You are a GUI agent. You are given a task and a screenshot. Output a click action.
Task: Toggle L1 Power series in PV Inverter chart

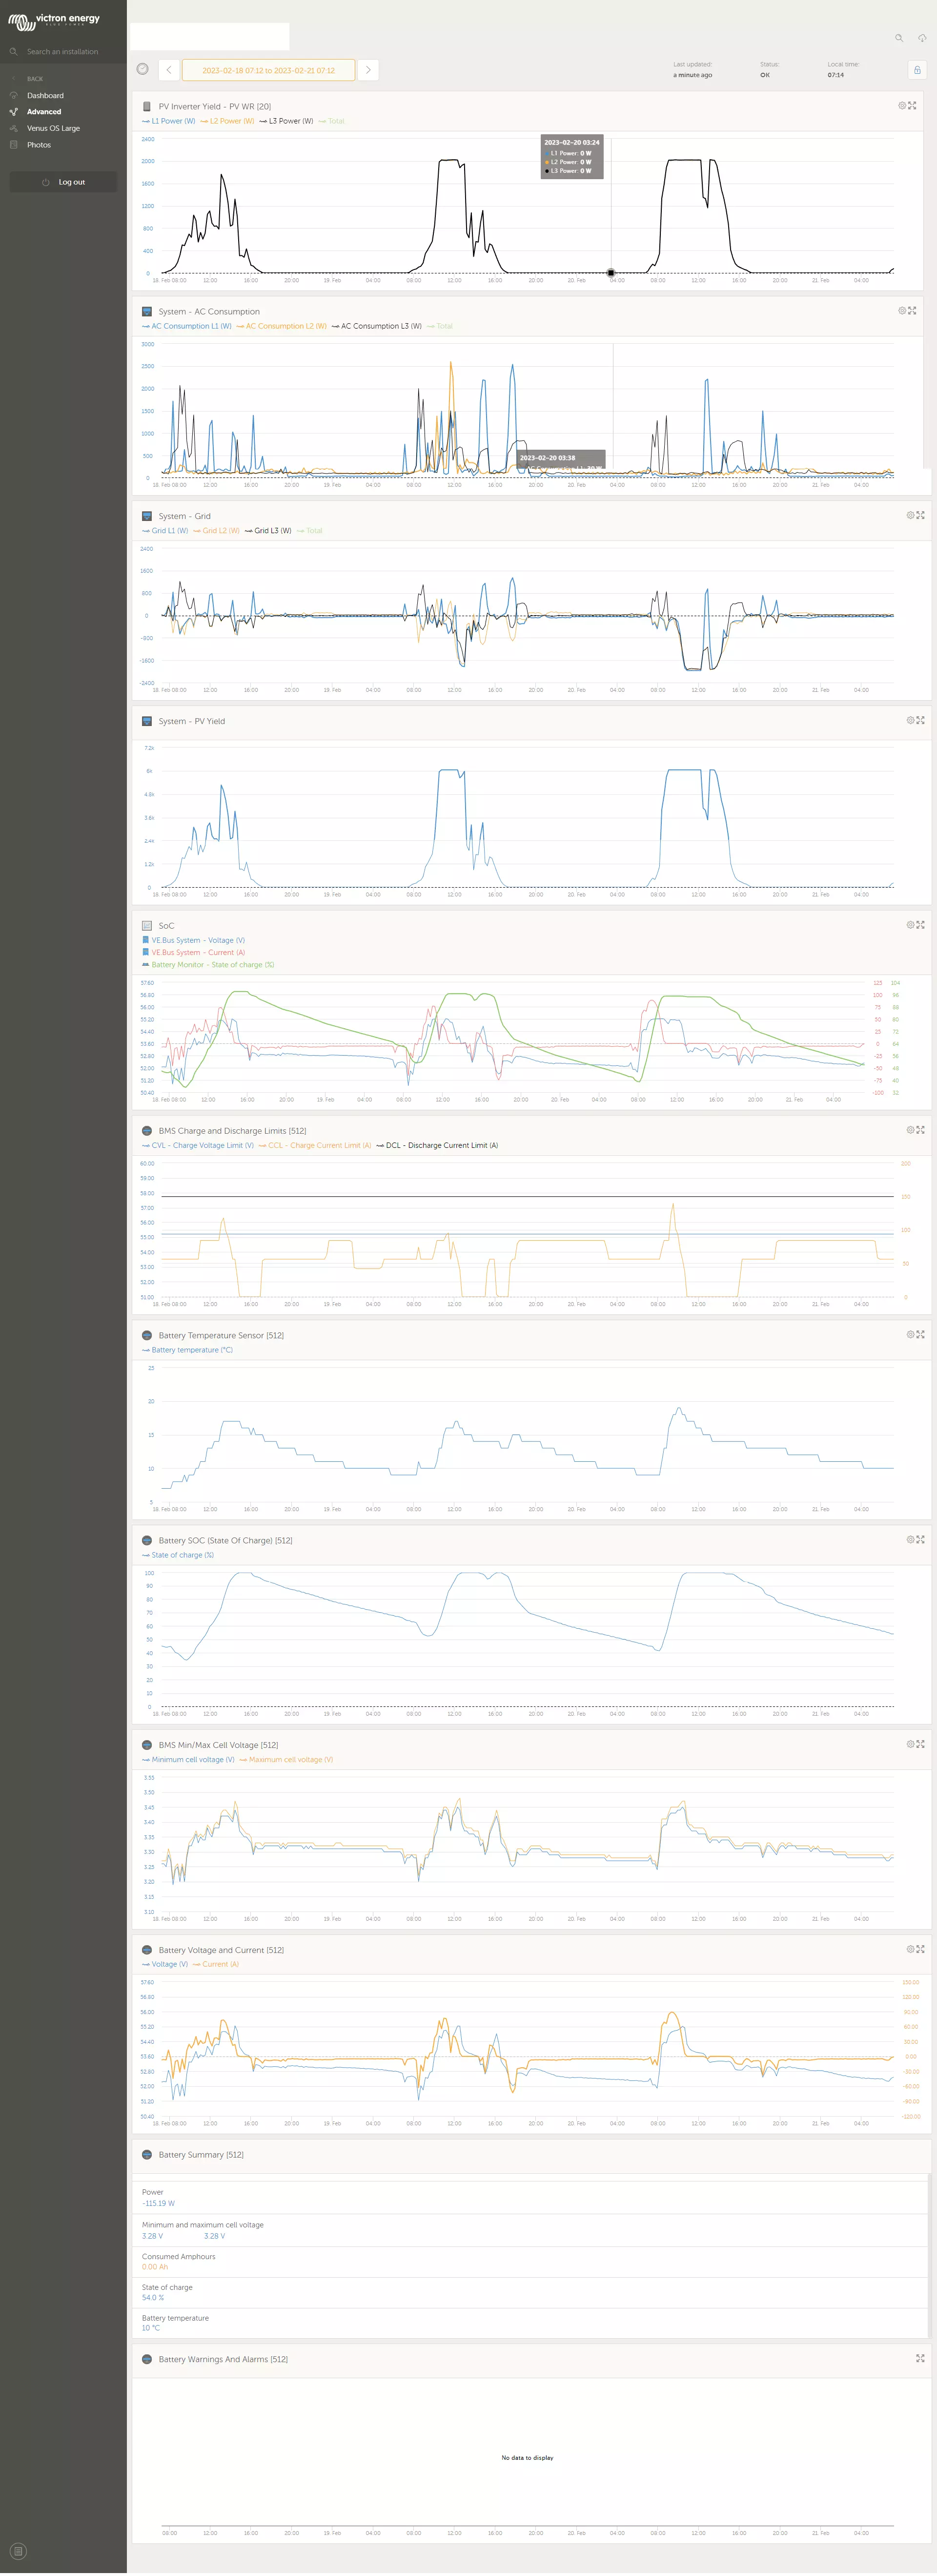168,121
